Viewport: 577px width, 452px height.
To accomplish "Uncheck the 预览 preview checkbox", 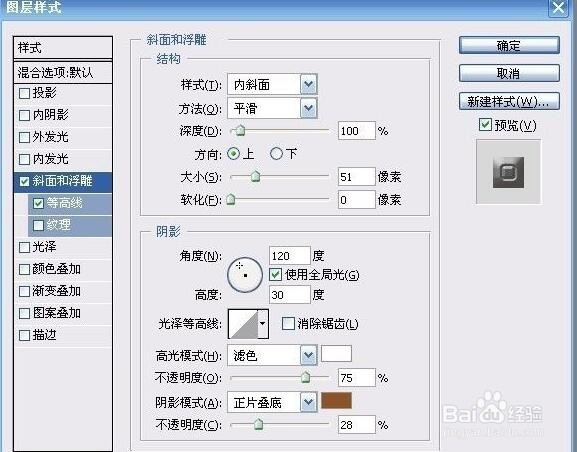I will click(x=485, y=125).
